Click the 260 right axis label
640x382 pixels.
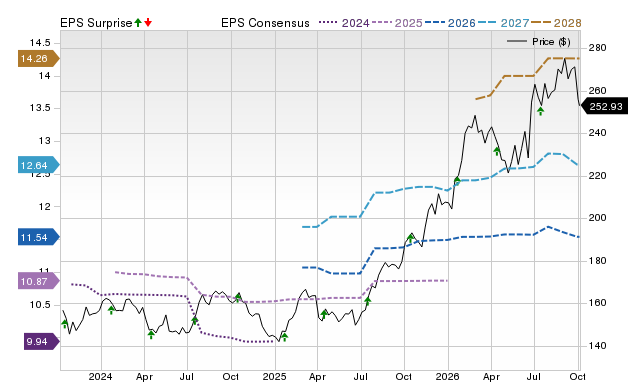pos(597,91)
